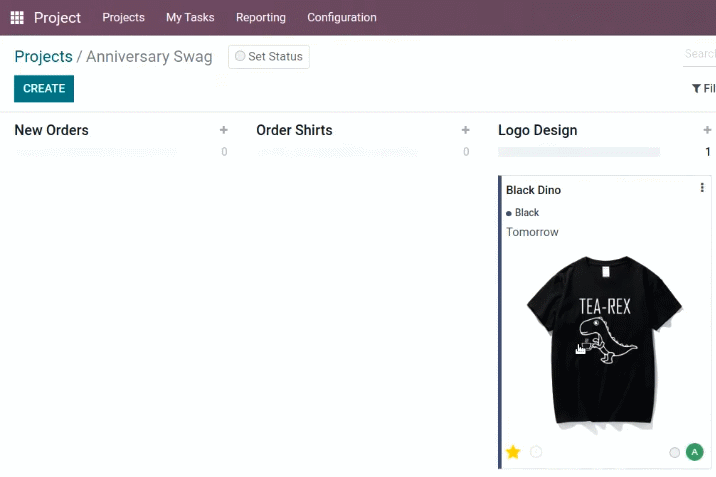Focus the Search input field

pyautogui.click(x=700, y=54)
